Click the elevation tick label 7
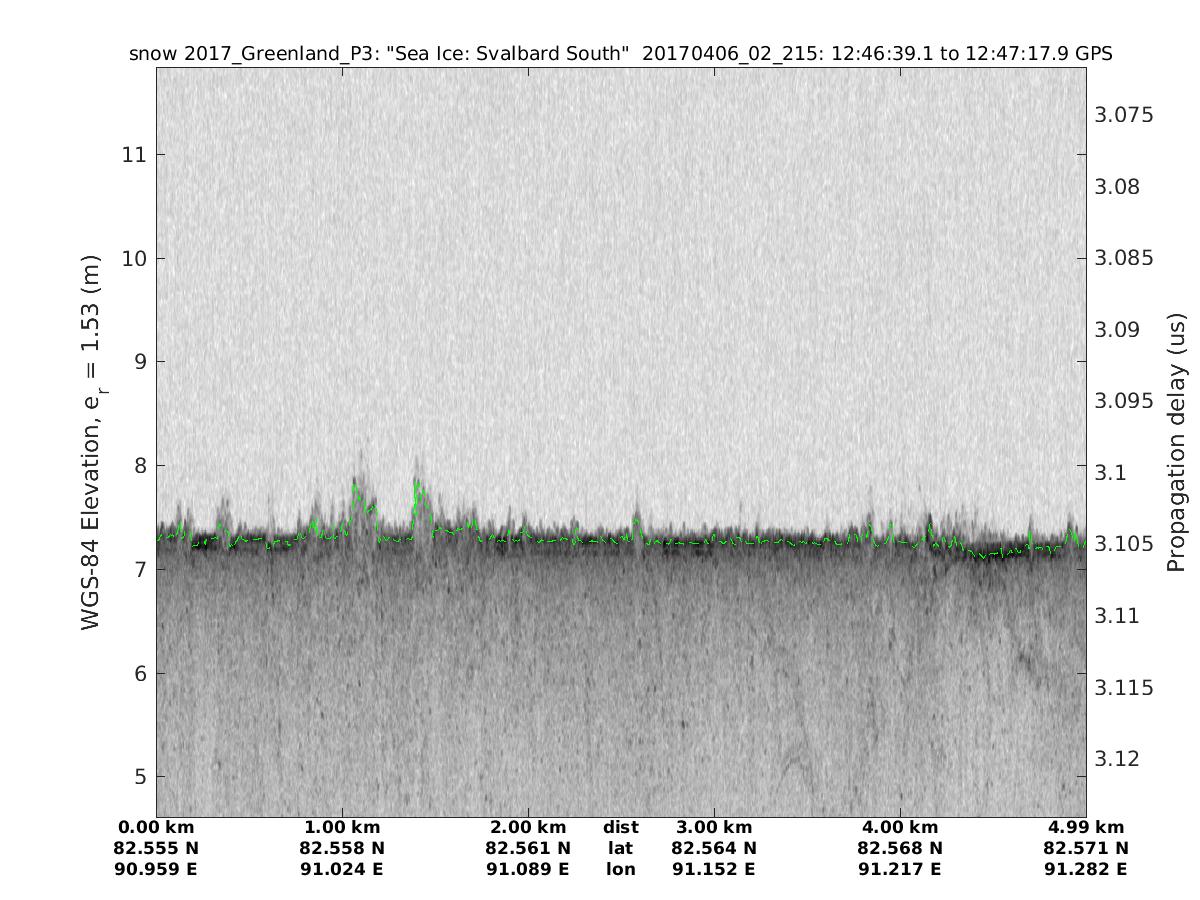The height and width of the screenshot is (900, 1200). (x=135, y=570)
